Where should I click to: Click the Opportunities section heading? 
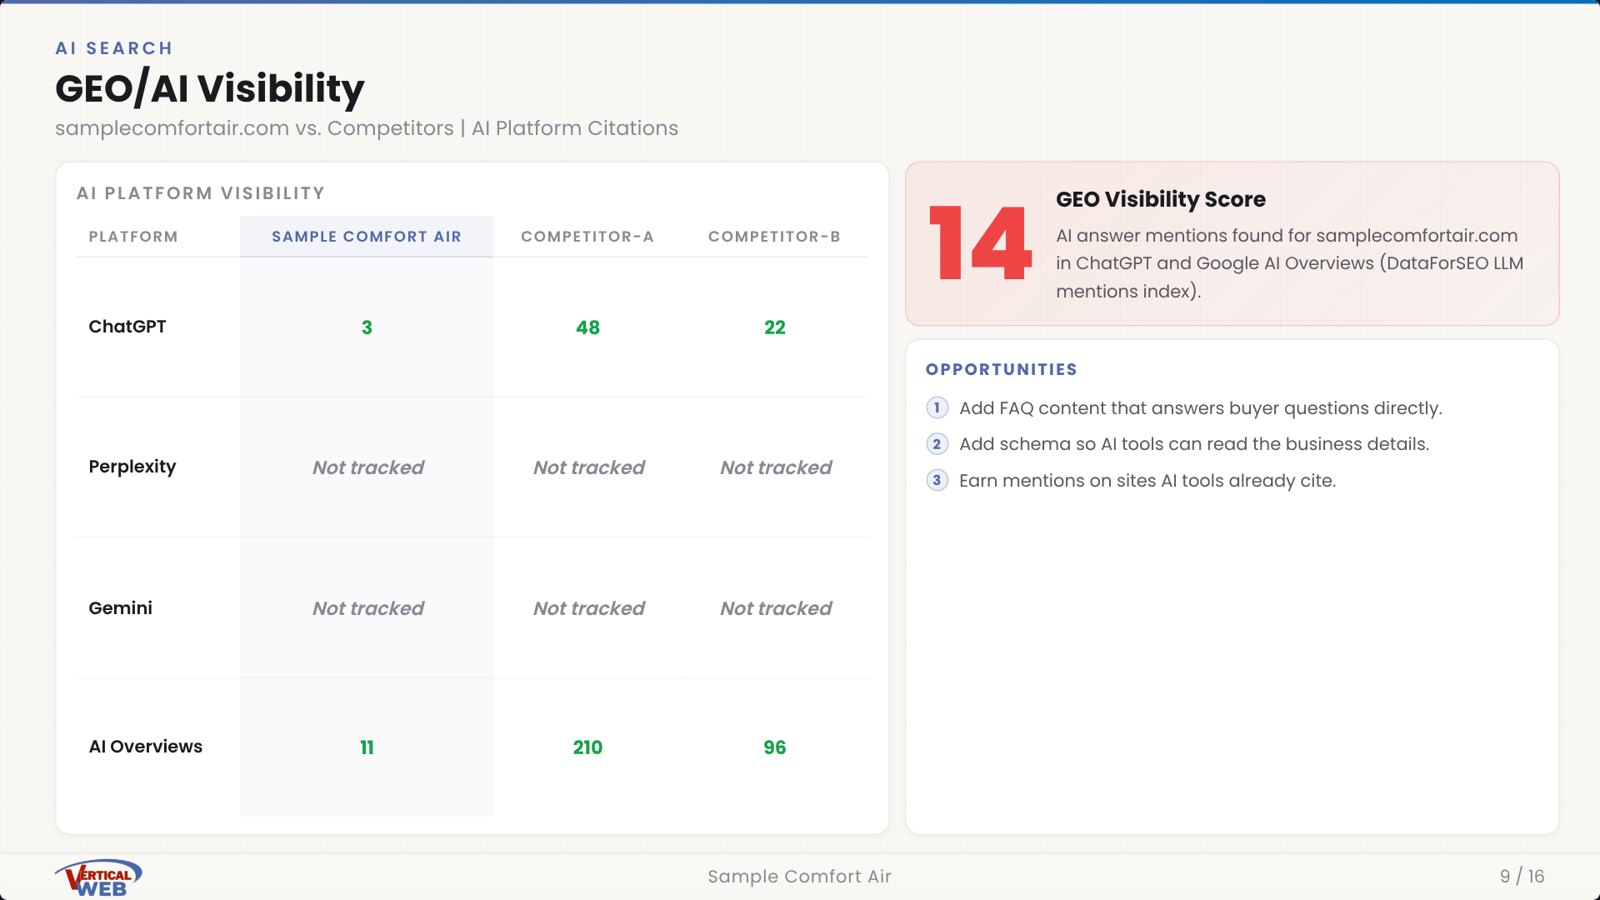[x=1001, y=369]
